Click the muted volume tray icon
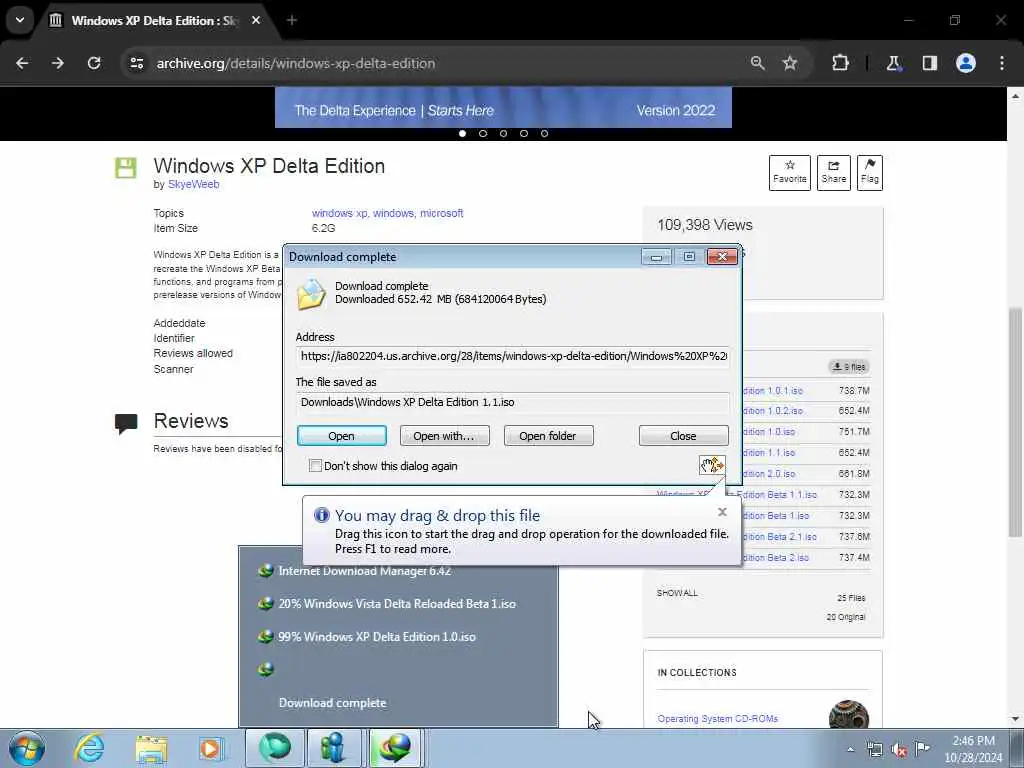The width and height of the screenshot is (1024, 768). coord(899,749)
